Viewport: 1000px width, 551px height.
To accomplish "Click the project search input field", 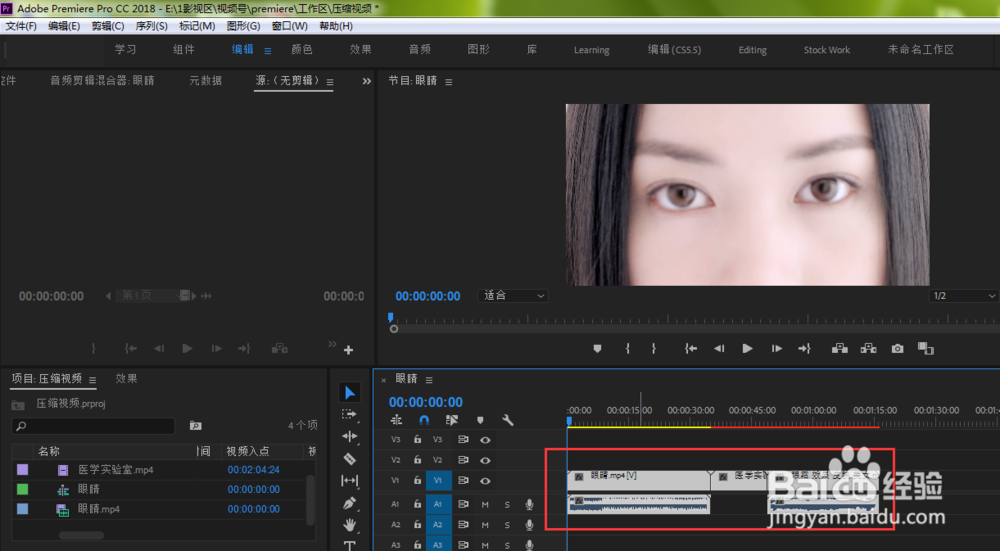I will [x=93, y=425].
